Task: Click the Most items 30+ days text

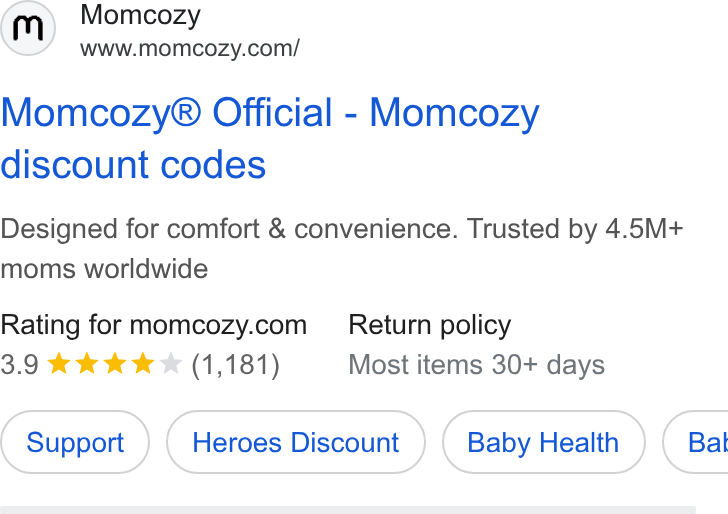Action: click(x=476, y=364)
